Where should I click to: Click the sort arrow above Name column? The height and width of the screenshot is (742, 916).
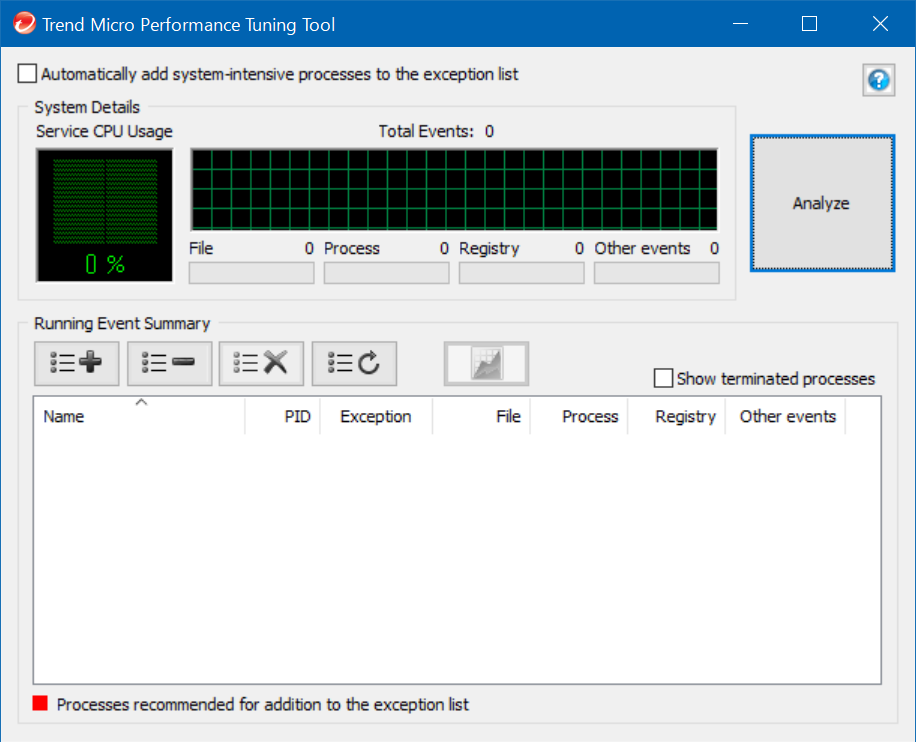pyautogui.click(x=141, y=403)
